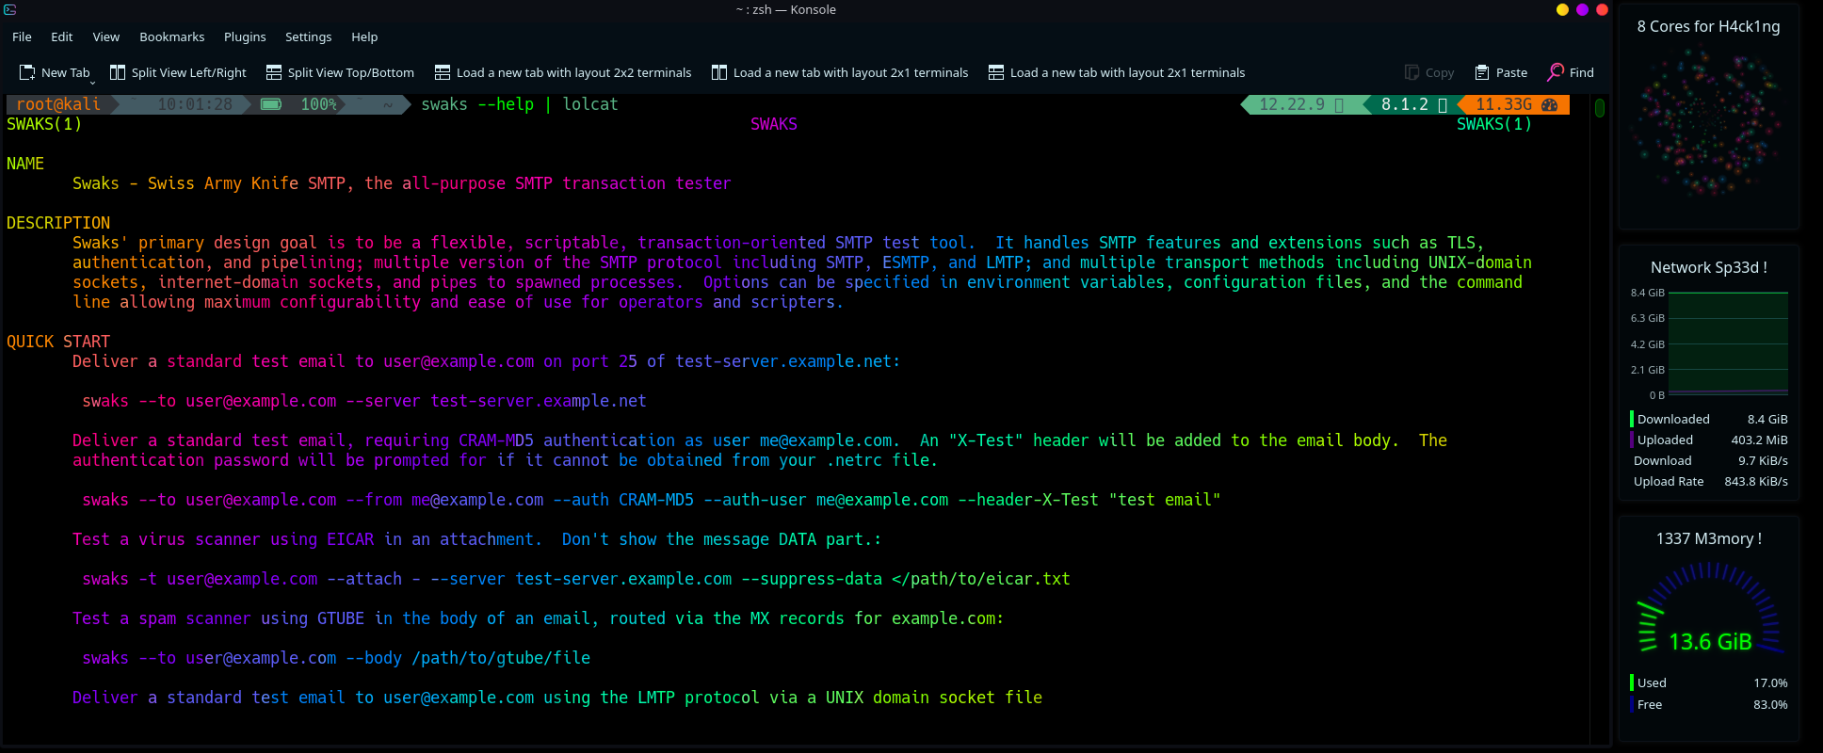
Task: Click the Used 17.0% memory row
Action: 1709,683
